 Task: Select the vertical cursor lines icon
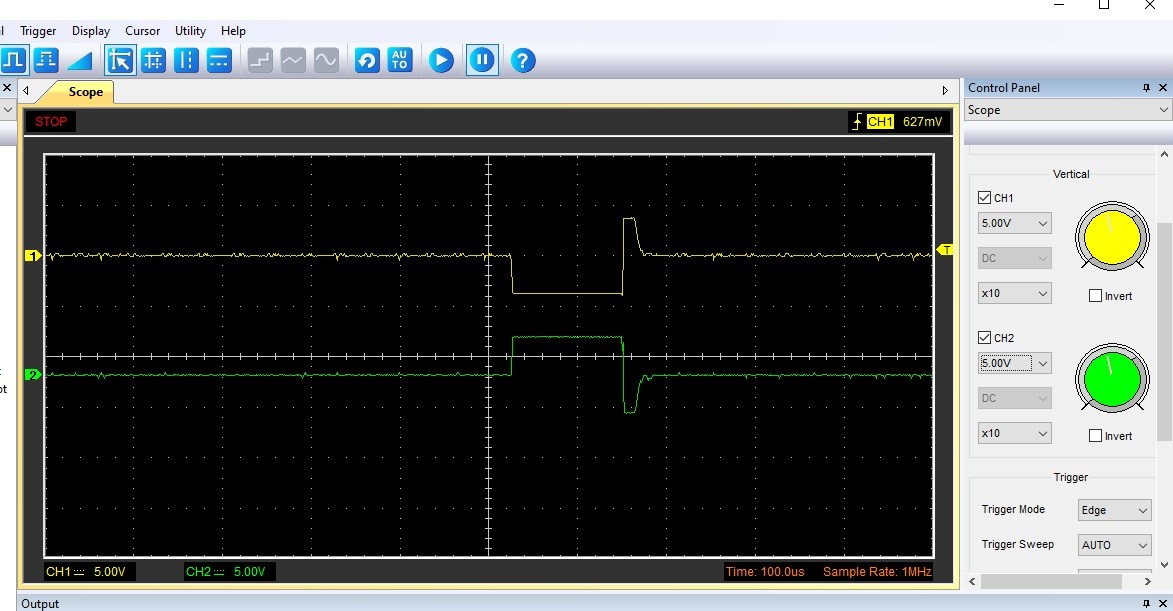point(186,61)
